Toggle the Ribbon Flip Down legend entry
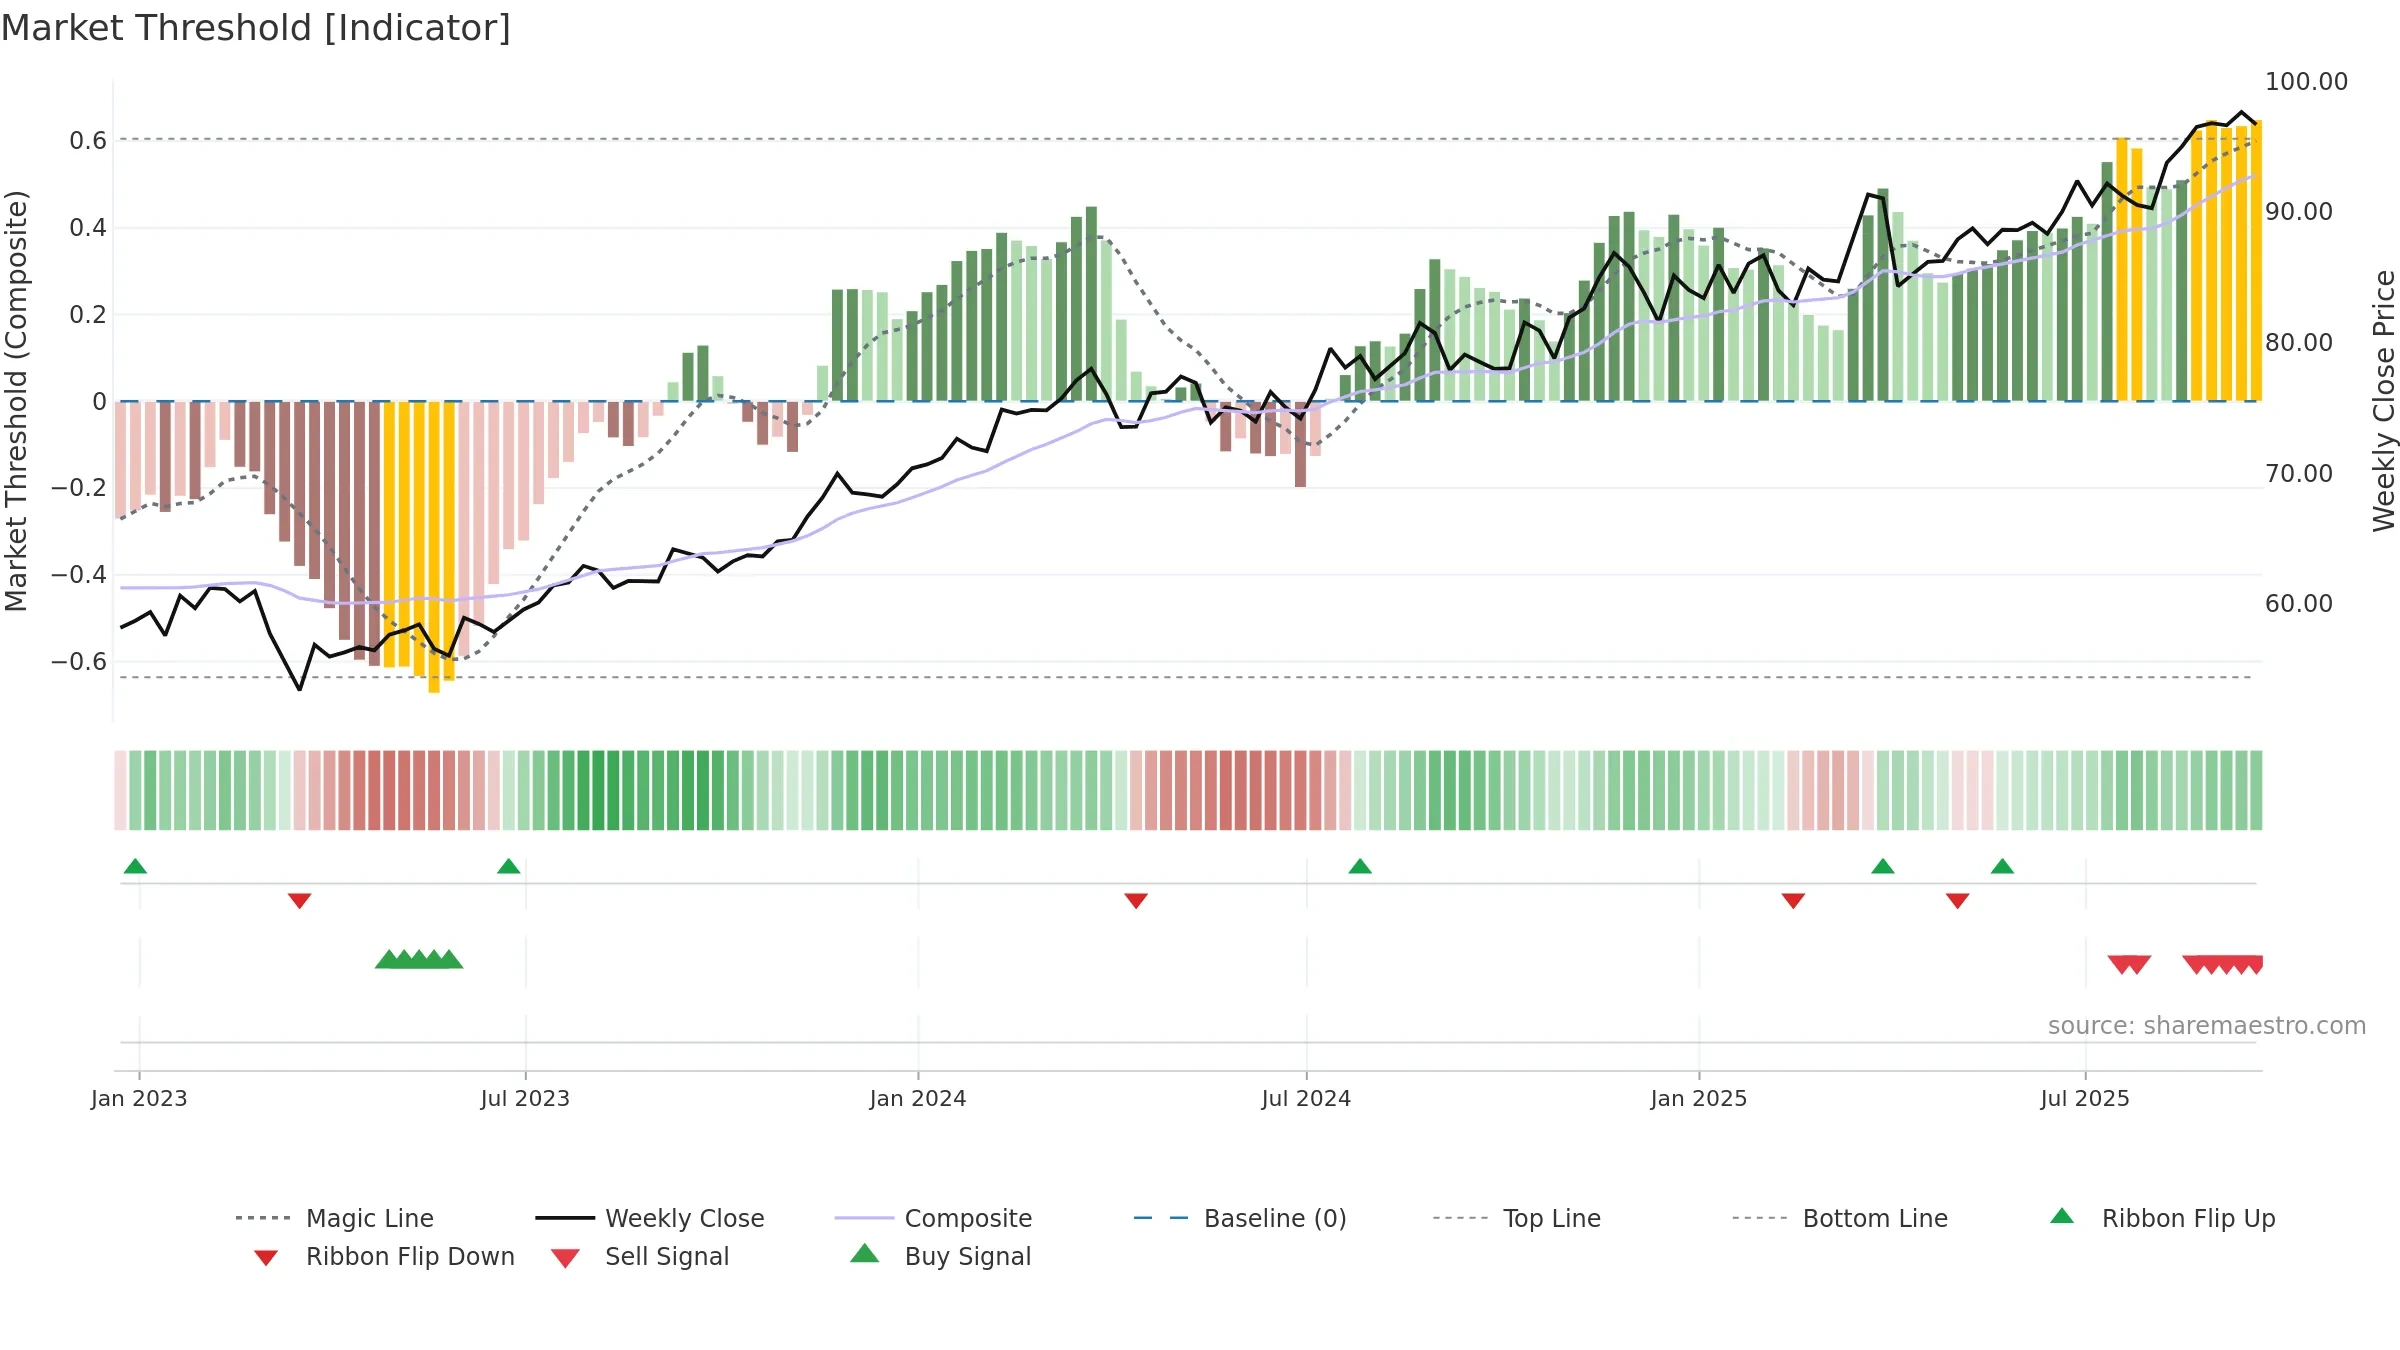This screenshot has width=2400, height=1350. 384,1256
